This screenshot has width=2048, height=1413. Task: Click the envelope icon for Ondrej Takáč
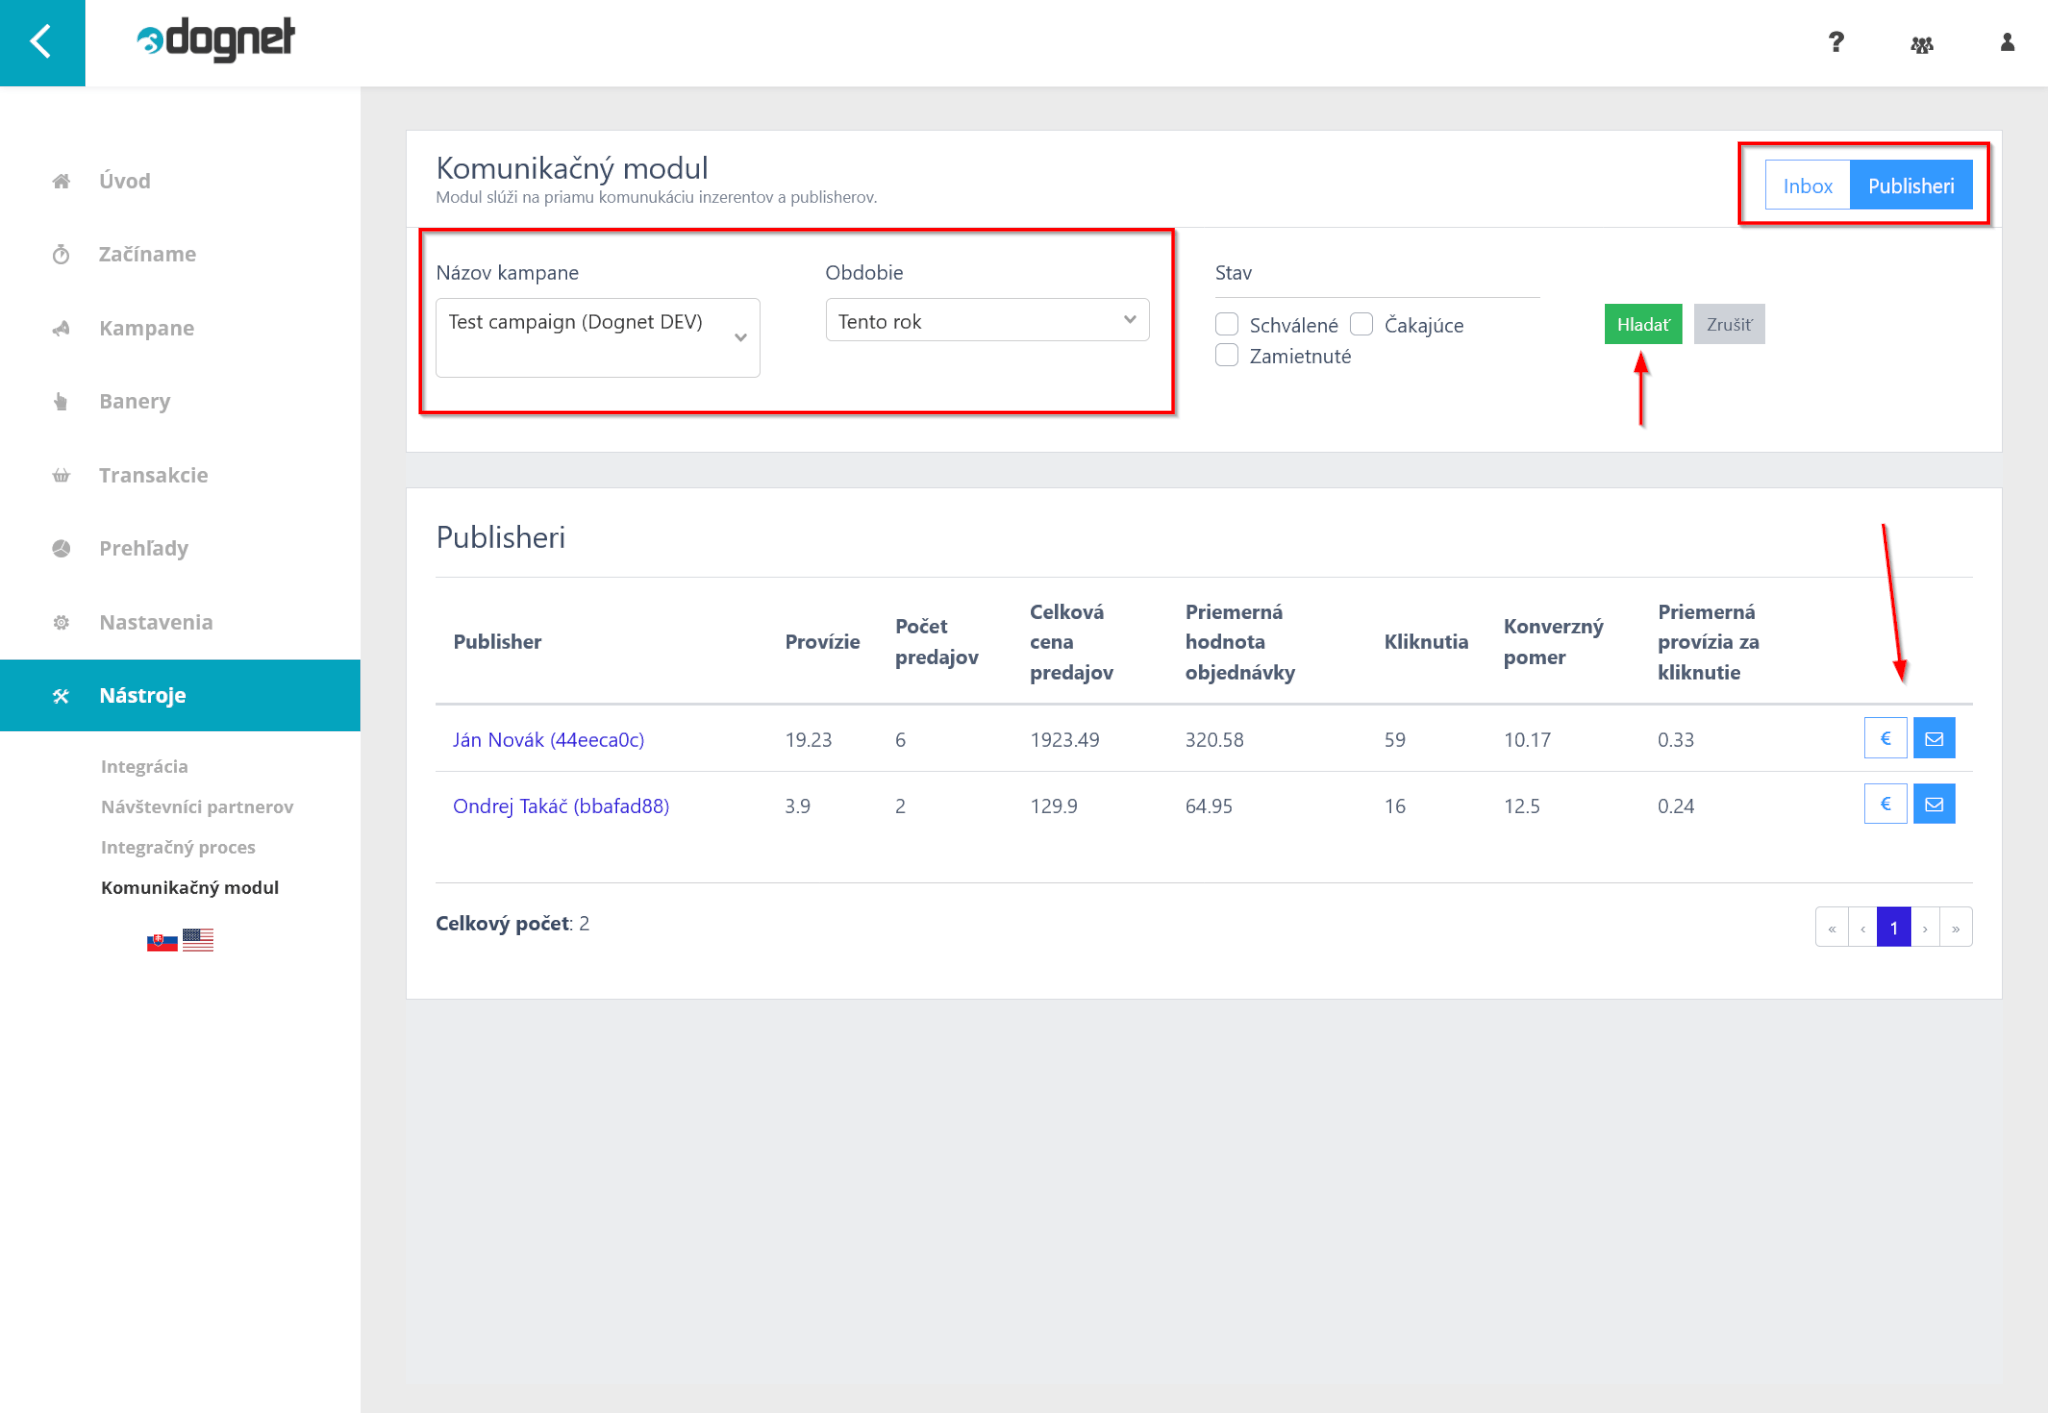pyautogui.click(x=1934, y=804)
